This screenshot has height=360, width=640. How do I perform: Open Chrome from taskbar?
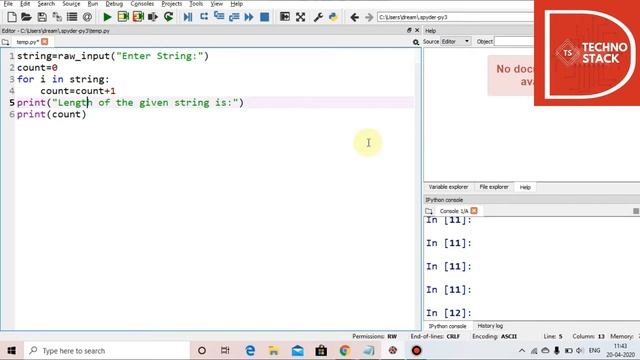click(x=344, y=351)
